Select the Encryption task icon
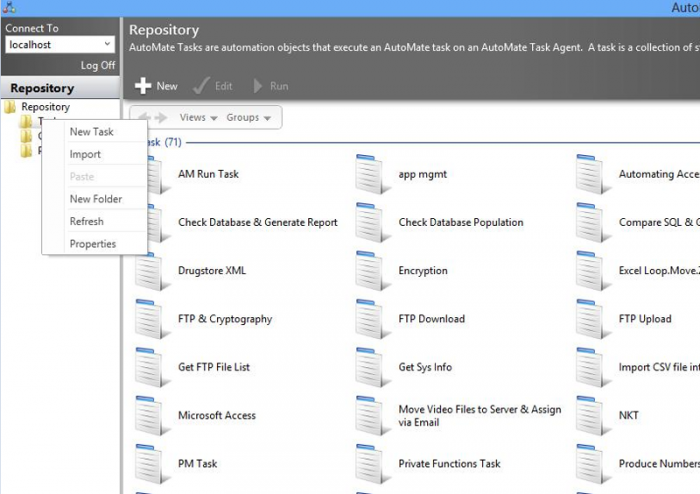The image size is (700, 494). click(x=371, y=272)
